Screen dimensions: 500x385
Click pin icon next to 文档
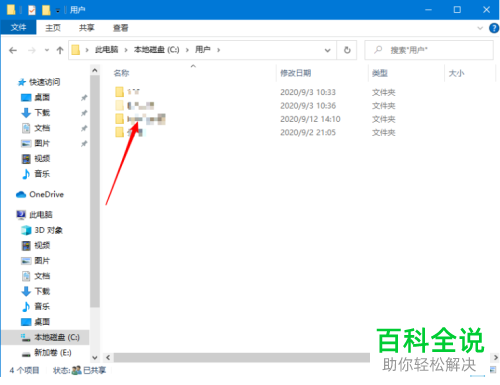coord(84,128)
